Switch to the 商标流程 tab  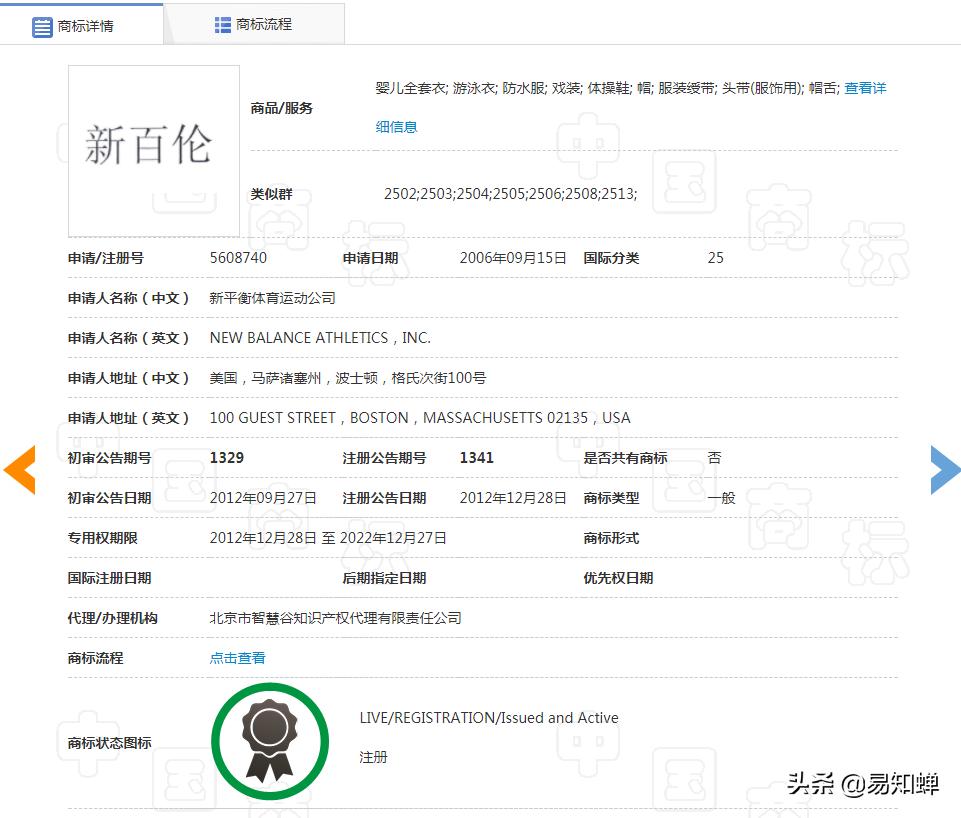click(x=255, y=24)
